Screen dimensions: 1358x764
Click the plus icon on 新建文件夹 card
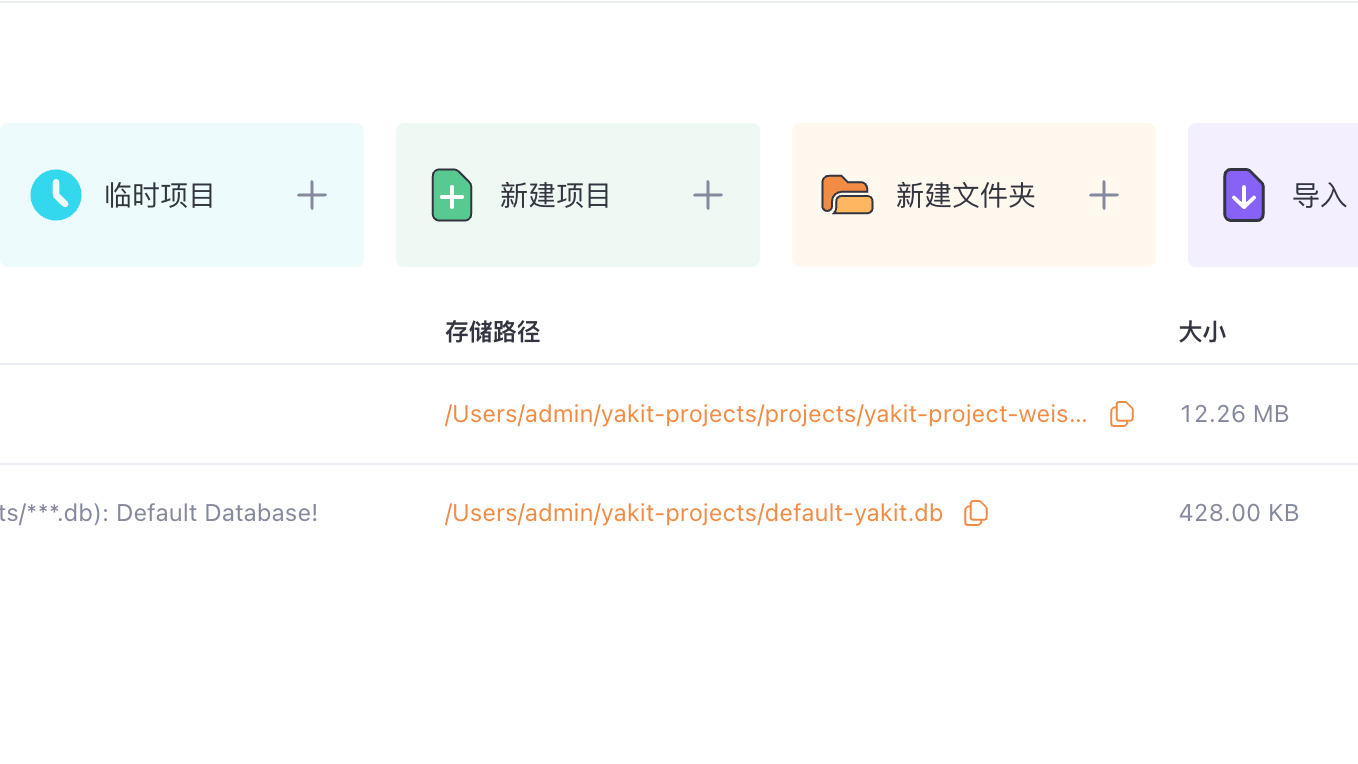point(1103,195)
